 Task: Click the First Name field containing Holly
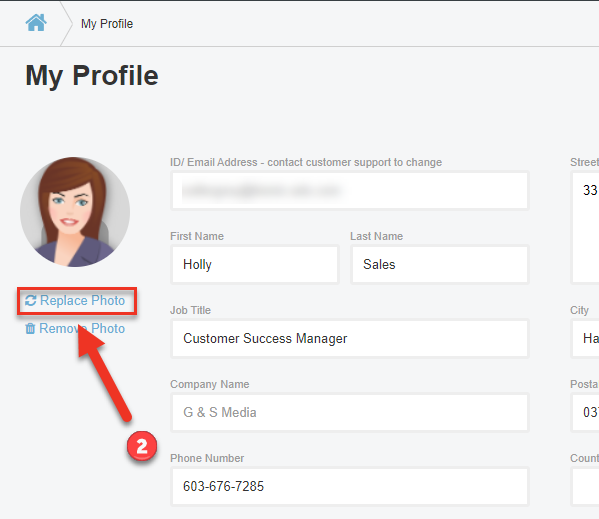(x=255, y=264)
